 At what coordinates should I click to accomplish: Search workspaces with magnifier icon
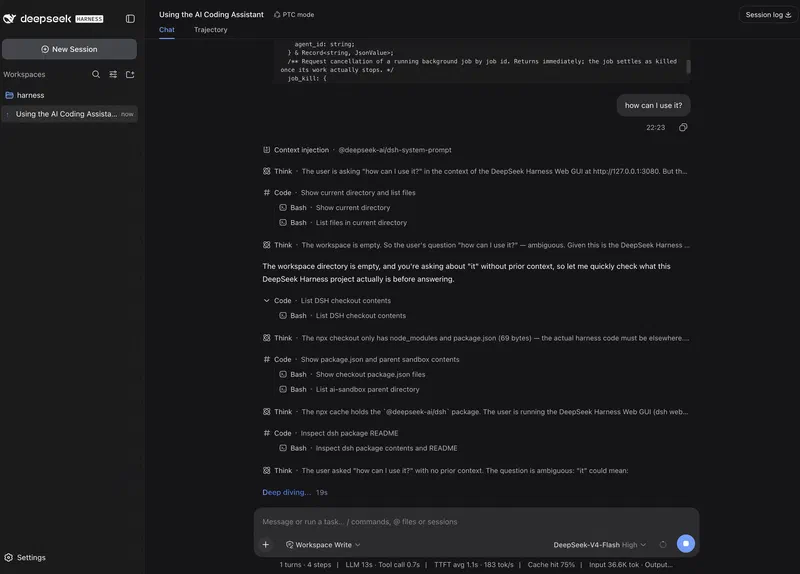pyautogui.click(x=96, y=74)
